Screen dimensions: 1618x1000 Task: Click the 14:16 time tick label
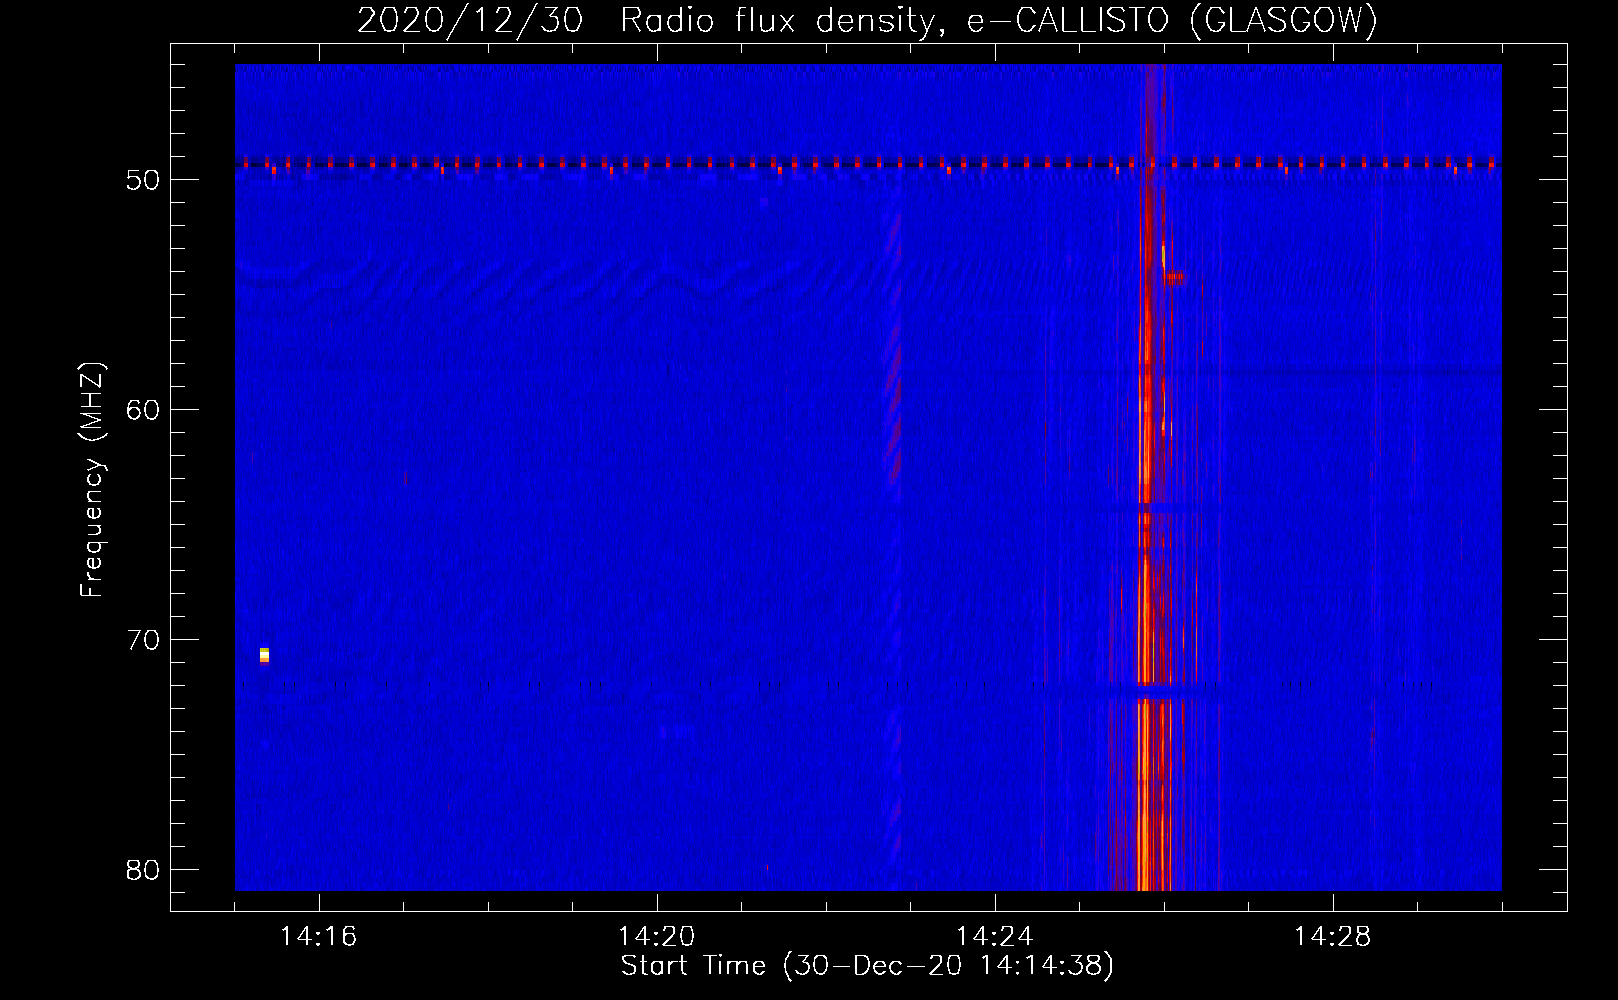(x=318, y=937)
